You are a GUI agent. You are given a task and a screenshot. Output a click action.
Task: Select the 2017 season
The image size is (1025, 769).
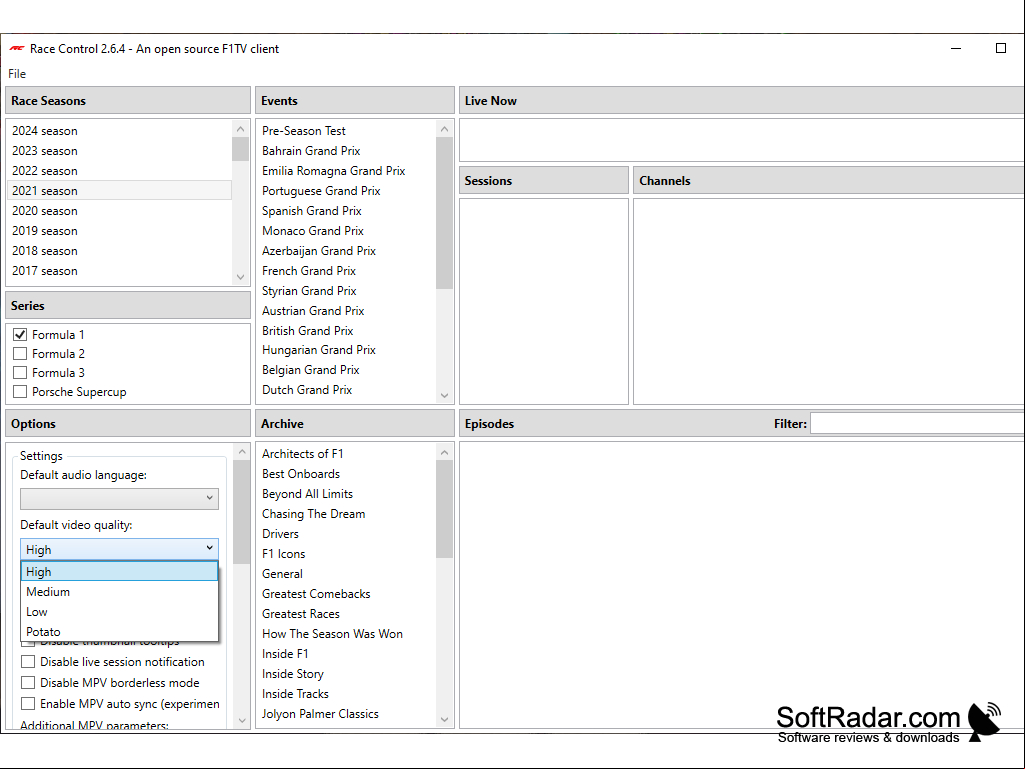[120, 271]
